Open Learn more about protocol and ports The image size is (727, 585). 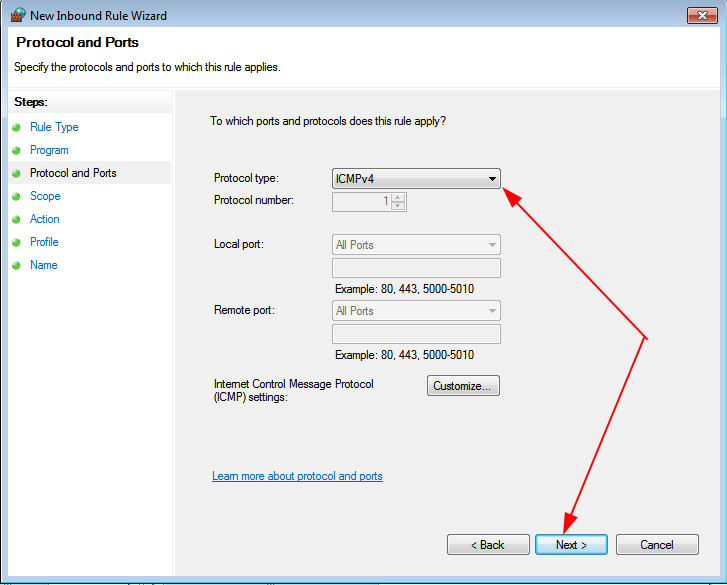point(297,476)
